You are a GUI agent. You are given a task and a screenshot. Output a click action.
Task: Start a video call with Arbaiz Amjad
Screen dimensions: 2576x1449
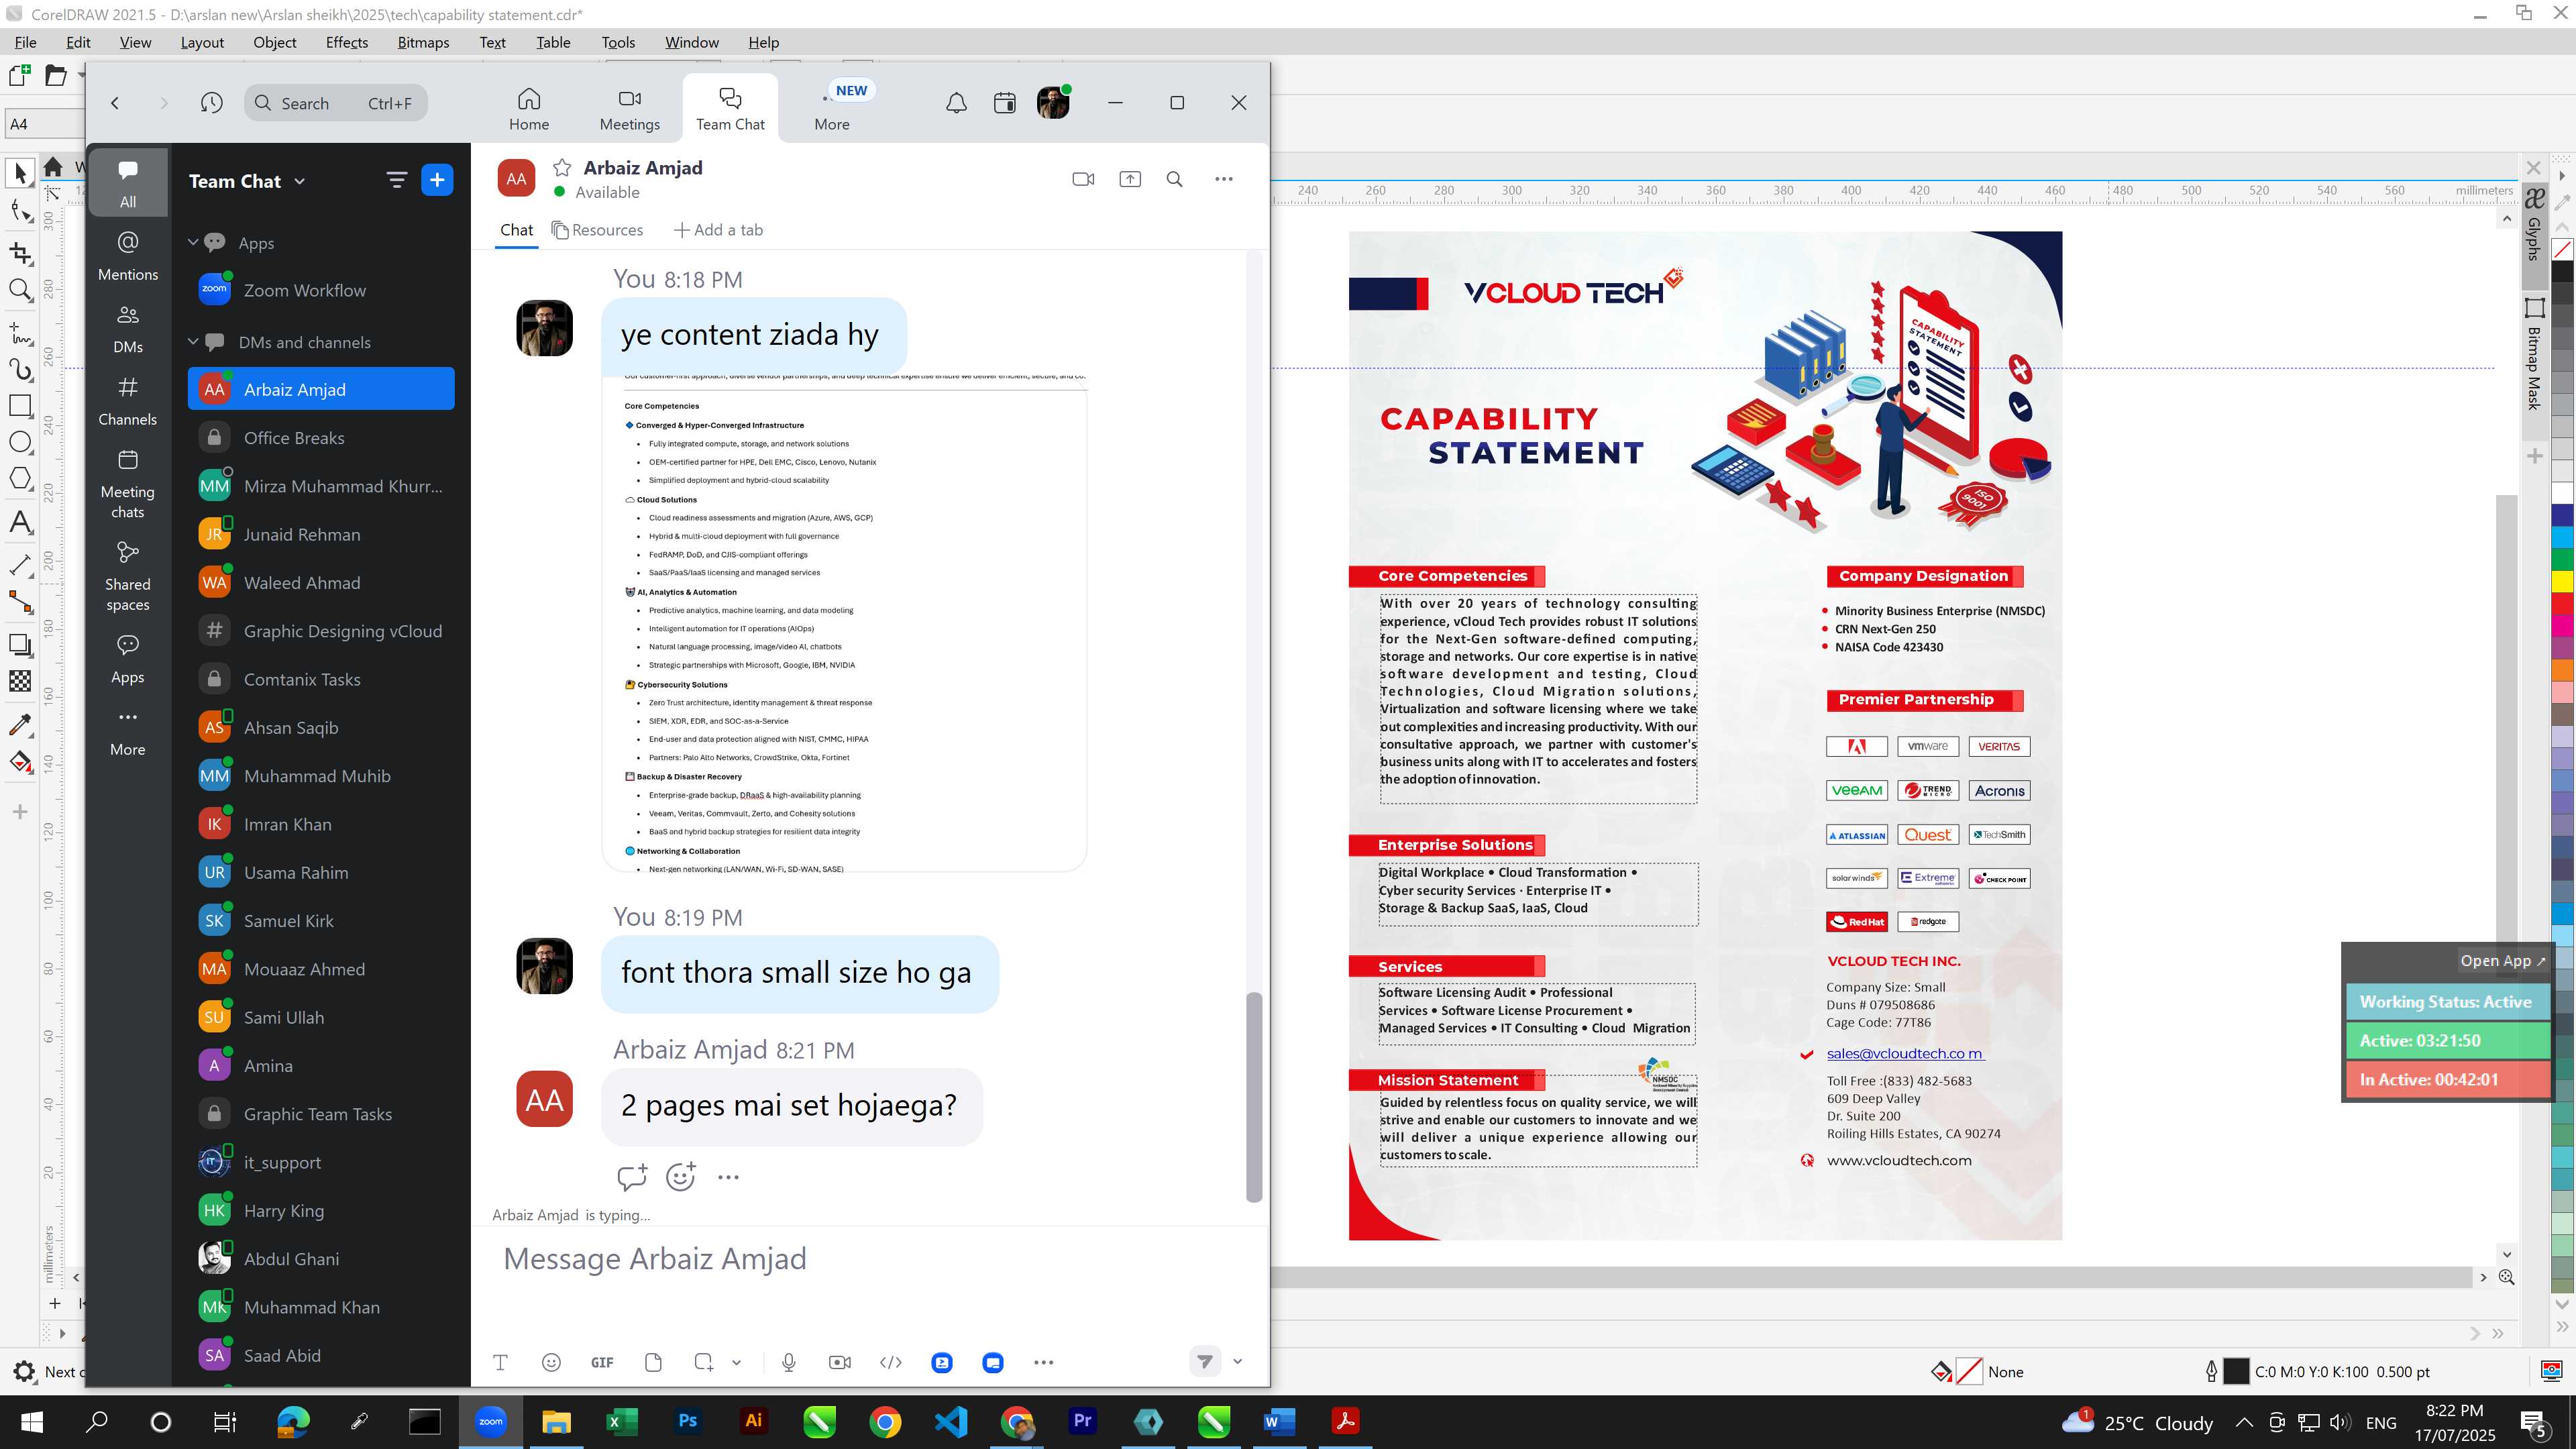(x=1083, y=179)
